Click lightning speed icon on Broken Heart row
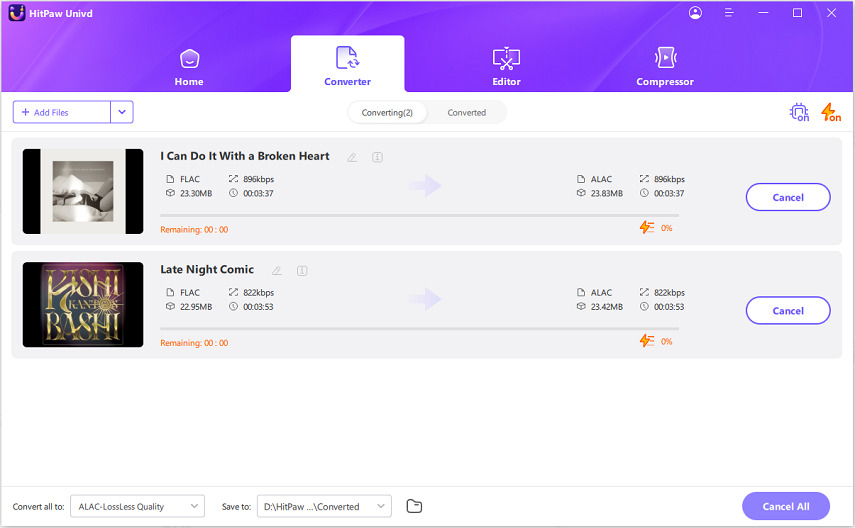The width and height of the screenshot is (855, 528). point(647,227)
